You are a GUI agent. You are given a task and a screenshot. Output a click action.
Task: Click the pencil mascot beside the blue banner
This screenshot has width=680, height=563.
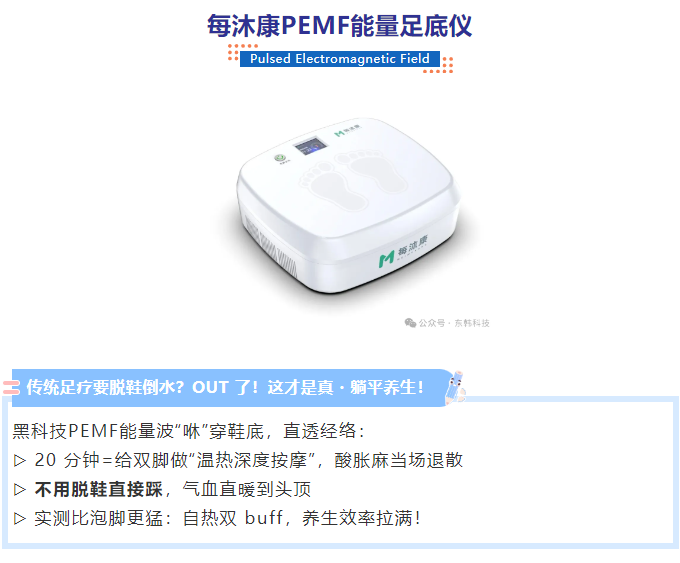(454, 386)
